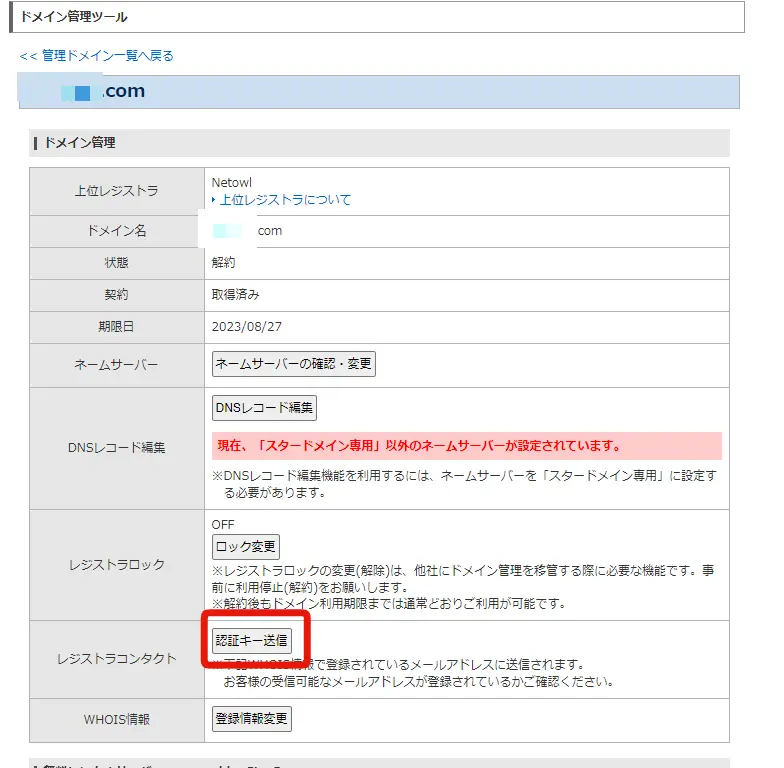Select the blue .com domain heading banner
The width and height of the screenshot is (784, 768).
click(380, 91)
